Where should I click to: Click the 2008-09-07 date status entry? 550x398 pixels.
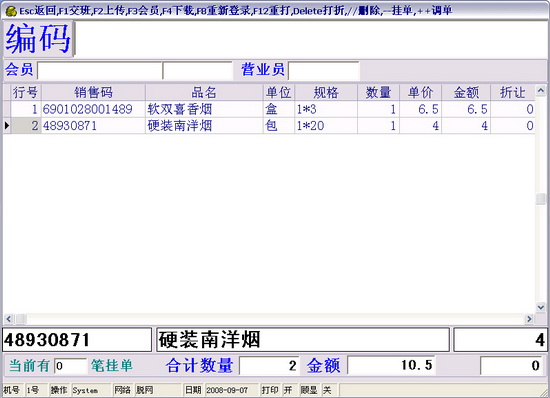[232, 390]
